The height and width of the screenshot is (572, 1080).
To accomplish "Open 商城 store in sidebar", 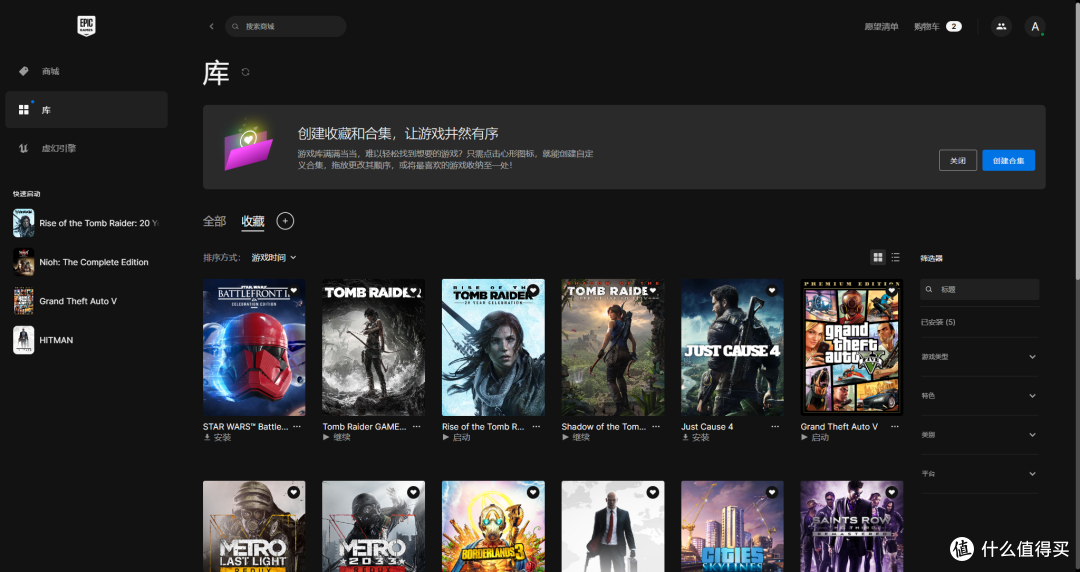I will tap(86, 71).
